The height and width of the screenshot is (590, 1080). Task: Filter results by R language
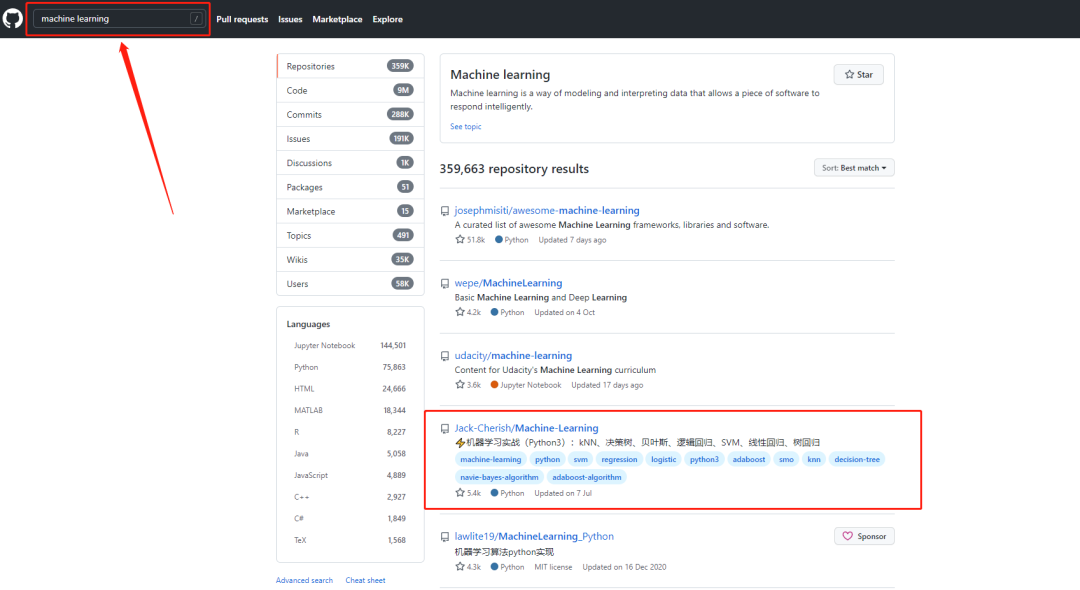[x=350, y=432]
